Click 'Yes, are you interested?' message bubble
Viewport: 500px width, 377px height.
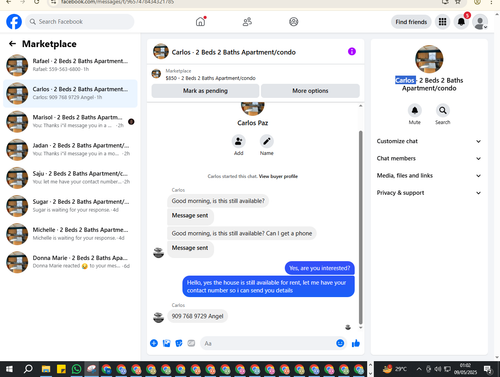pos(320,268)
